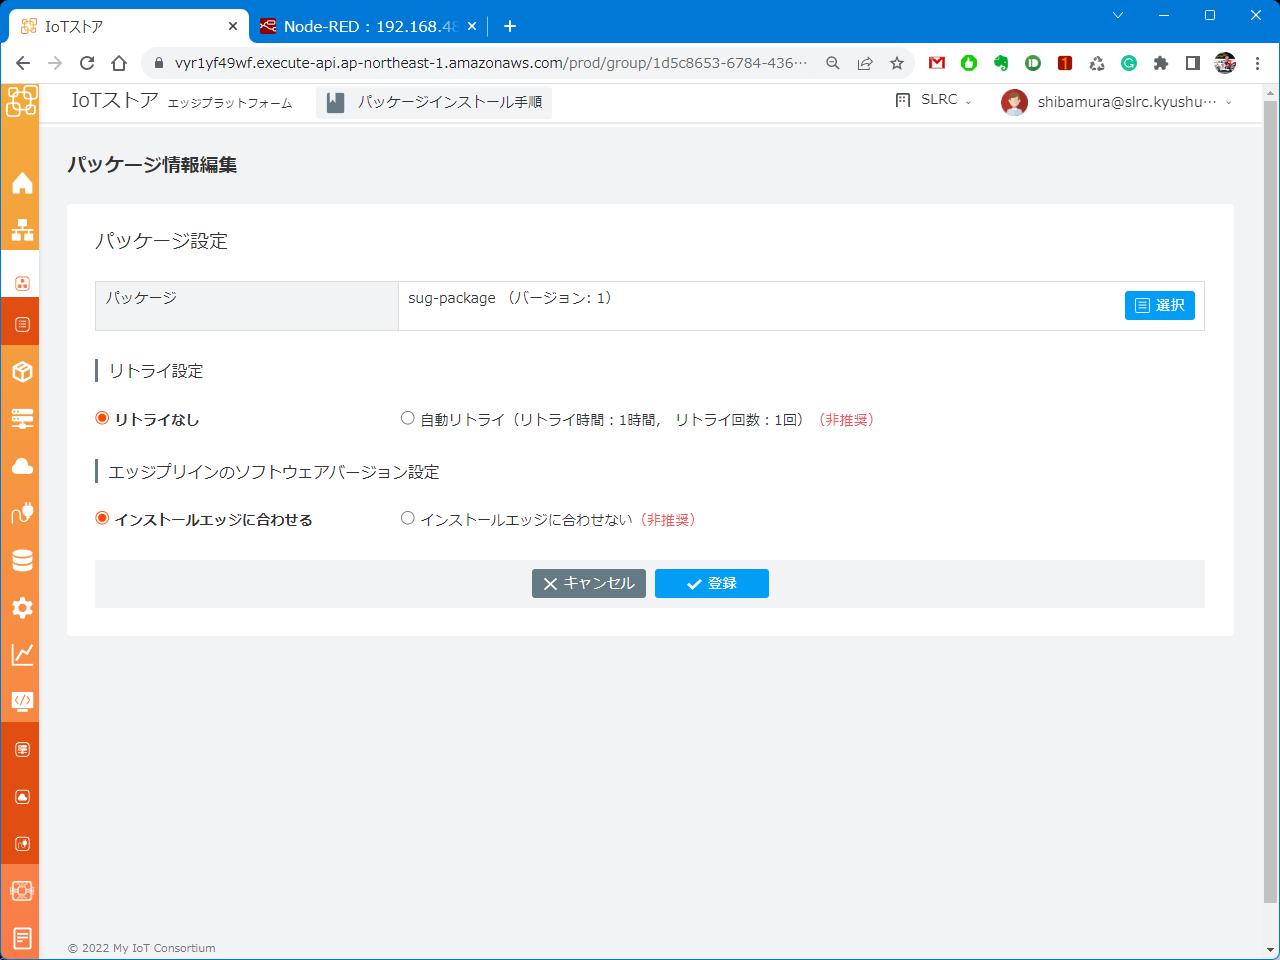Close the IoTストア tab
The height and width of the screenshot is (960, 1280).
pos(233,26)
